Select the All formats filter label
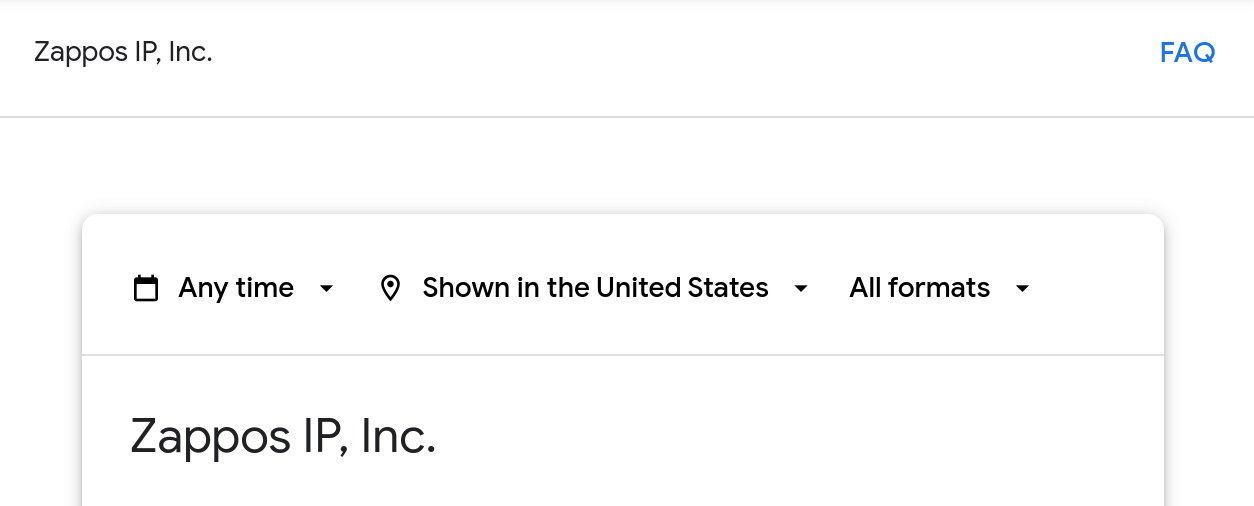This screenshot has height=506, width=1254. (x=919, y=288)
